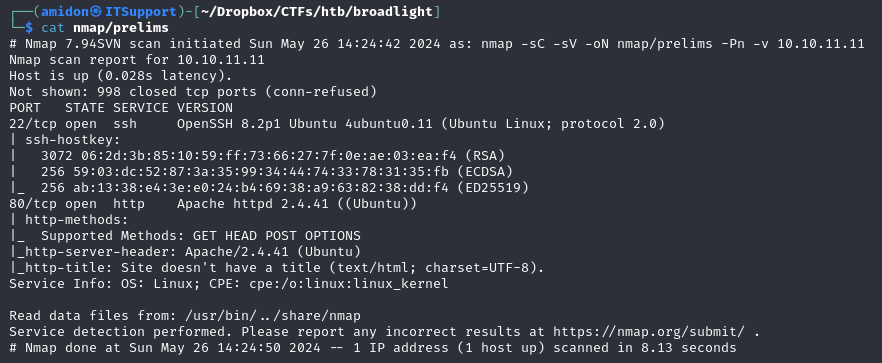
Task: Click the Kali symbol between amidon and ITSupport
Action: (97, 12)
